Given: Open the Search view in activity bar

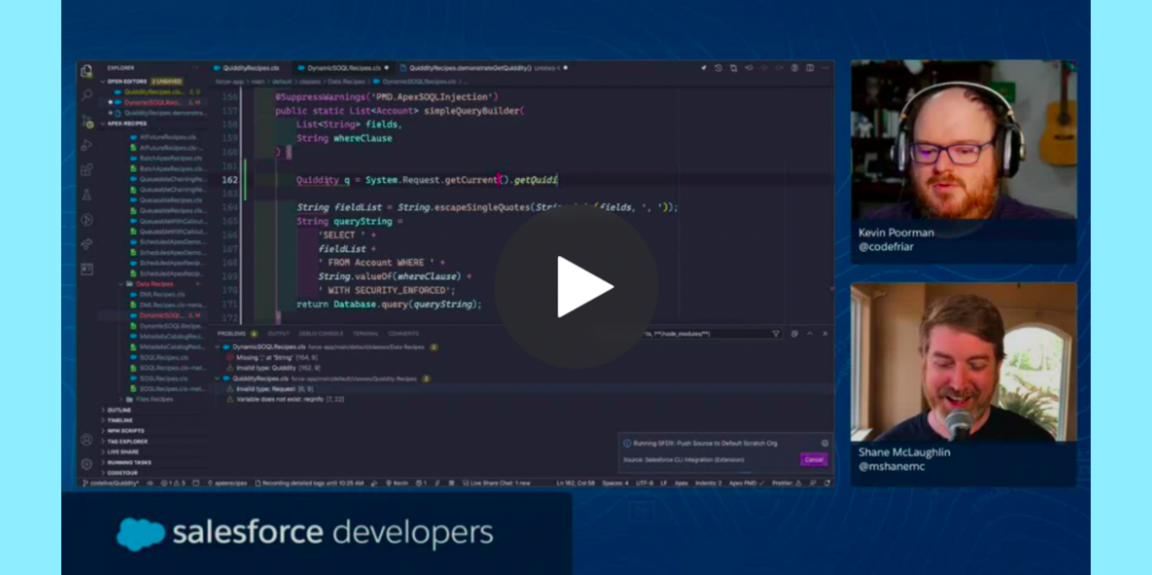Looking at the screenshot, I should coord(87,95).
